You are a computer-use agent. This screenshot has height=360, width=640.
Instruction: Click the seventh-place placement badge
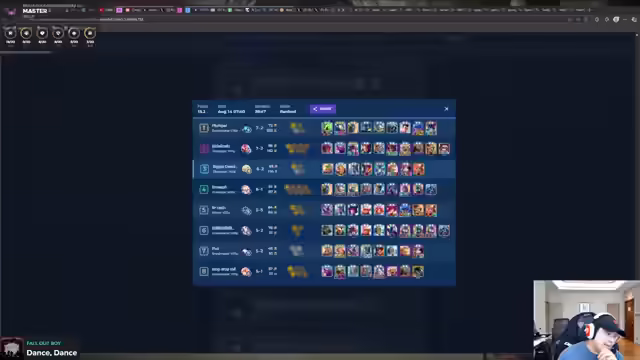[x=204, y=251]
